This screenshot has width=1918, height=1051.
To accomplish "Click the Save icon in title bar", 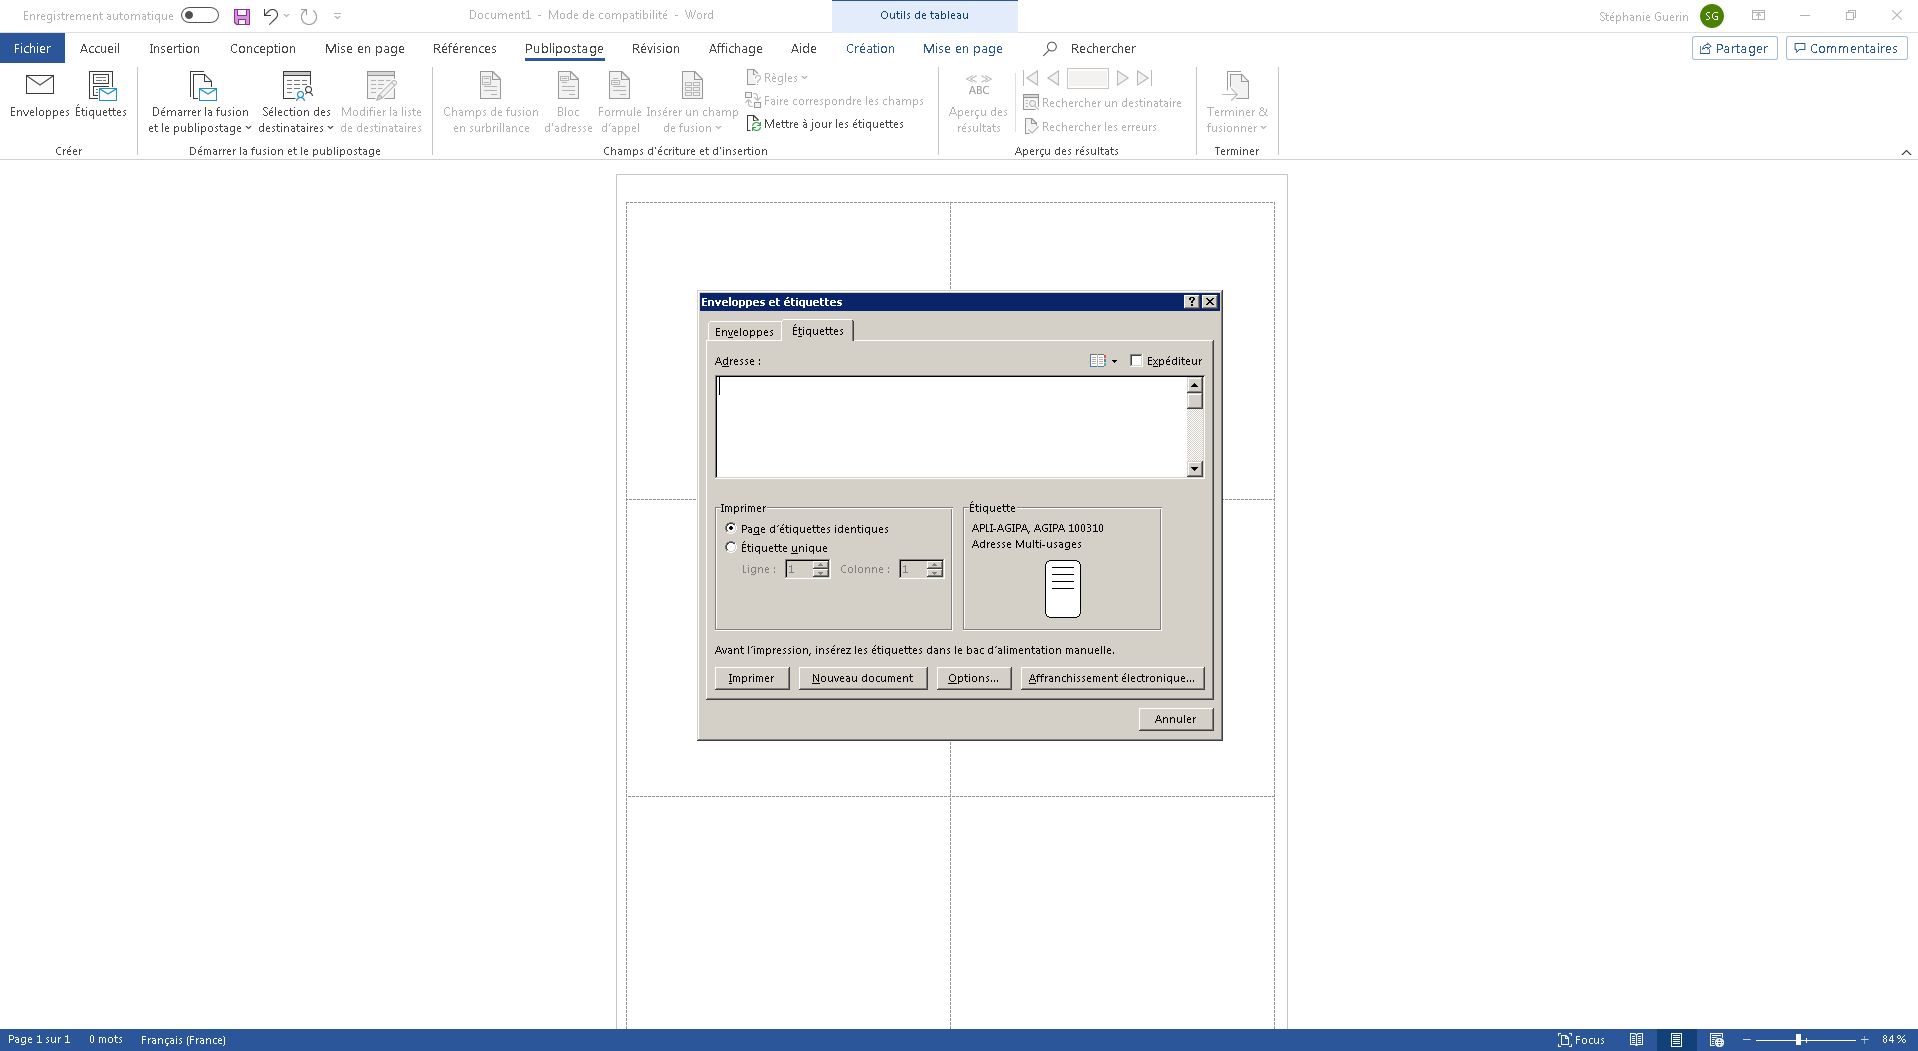I will pos(241,16).
